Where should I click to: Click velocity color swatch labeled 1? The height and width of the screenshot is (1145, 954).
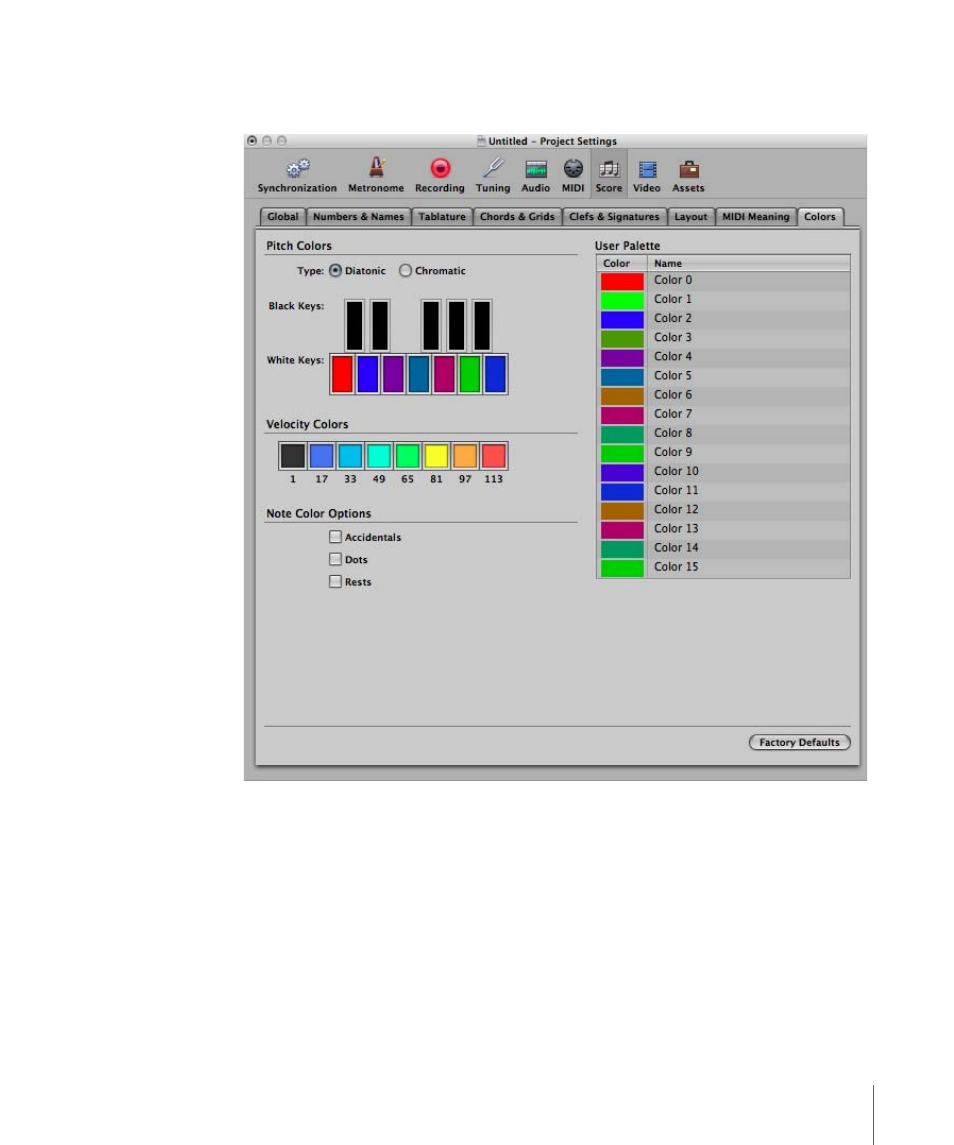[292, 456]
